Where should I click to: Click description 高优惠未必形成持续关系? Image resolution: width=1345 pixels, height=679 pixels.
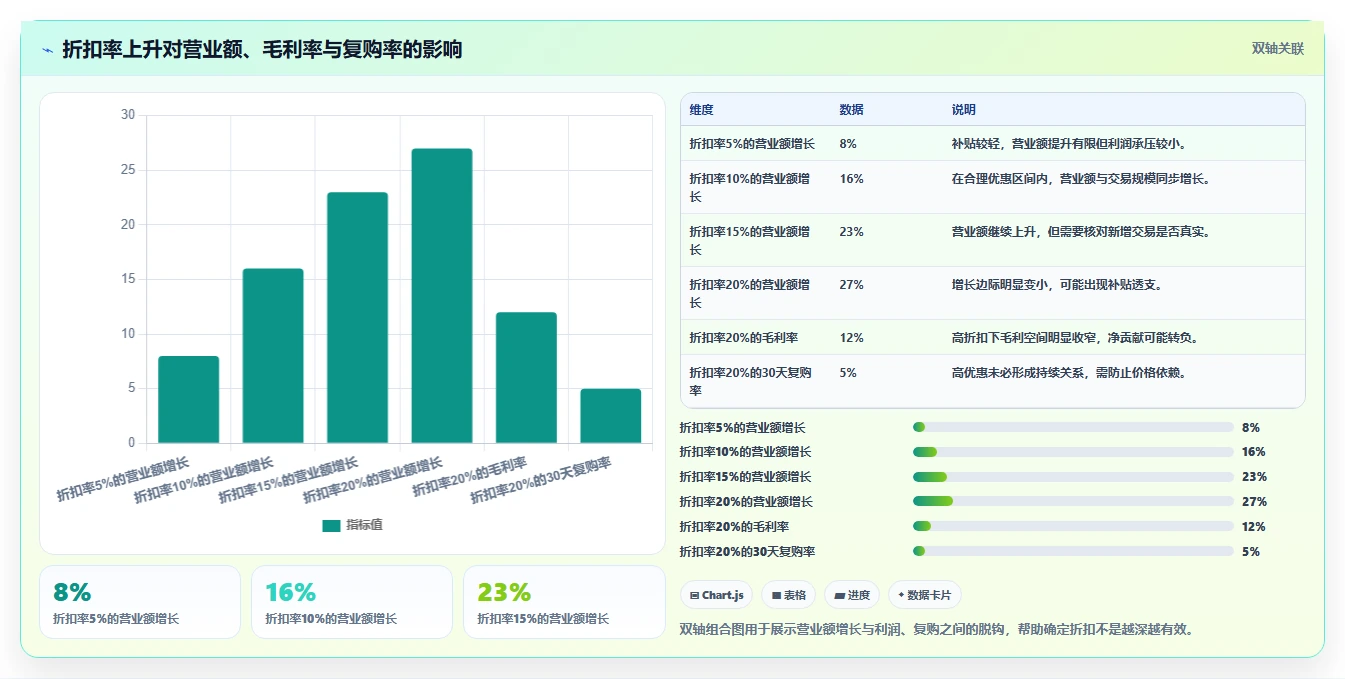(x=1069, y=373)
